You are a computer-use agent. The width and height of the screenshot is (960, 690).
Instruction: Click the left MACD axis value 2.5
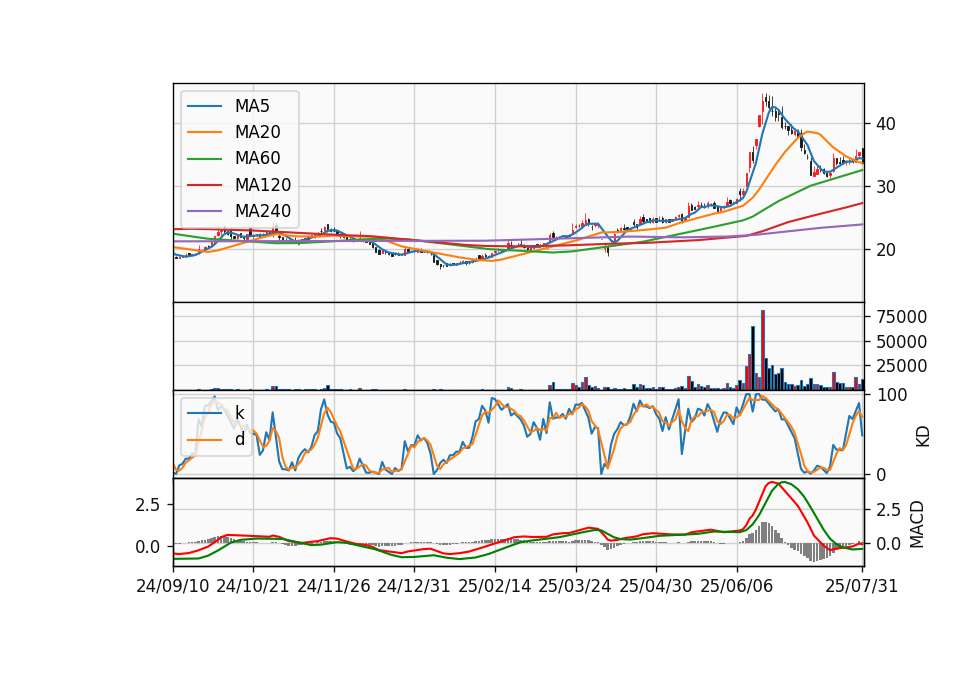[x=148, y=505]
